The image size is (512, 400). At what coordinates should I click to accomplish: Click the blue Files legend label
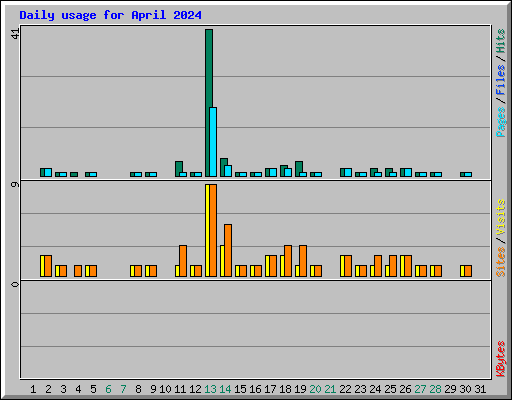[500, 79]
